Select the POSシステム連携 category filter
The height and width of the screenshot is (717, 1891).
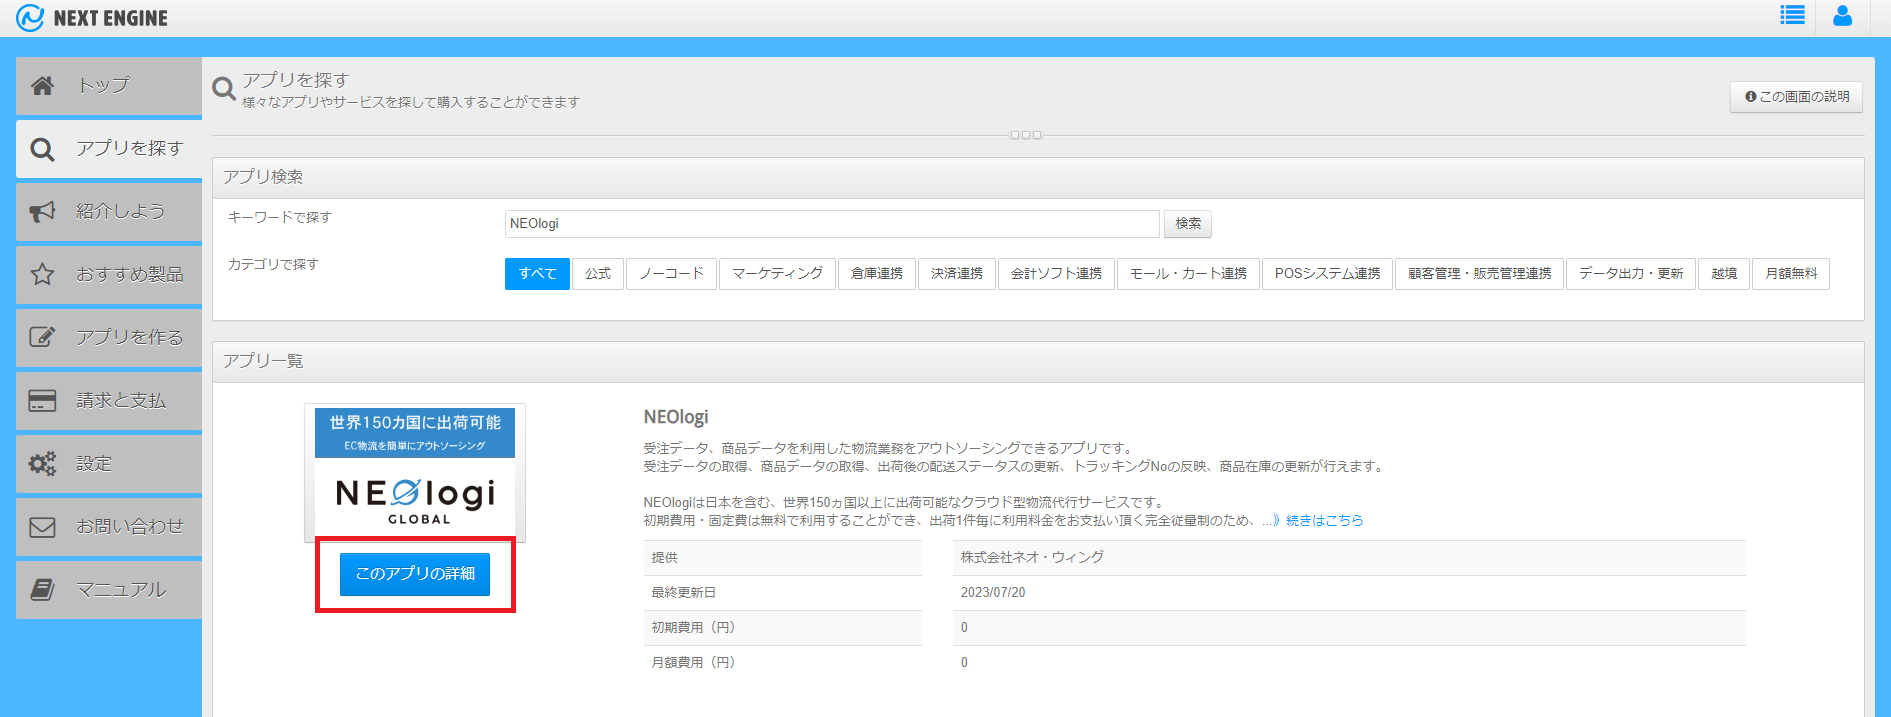(x=1327, y=274)
